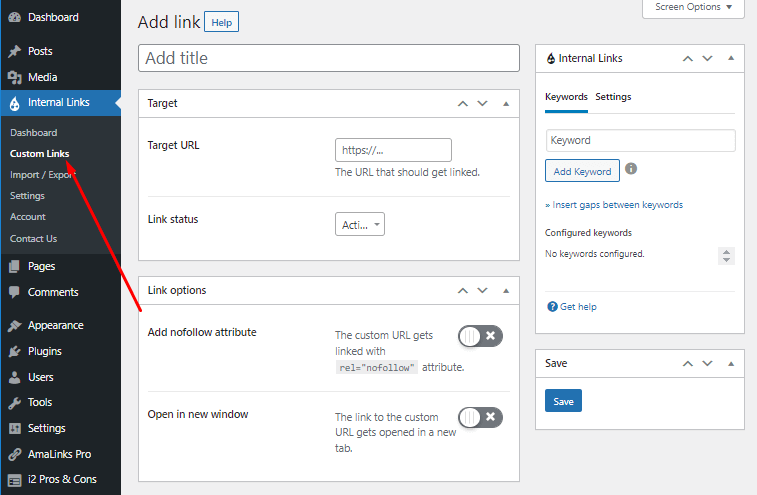Move the Internal Links panel down

[707, 58]
